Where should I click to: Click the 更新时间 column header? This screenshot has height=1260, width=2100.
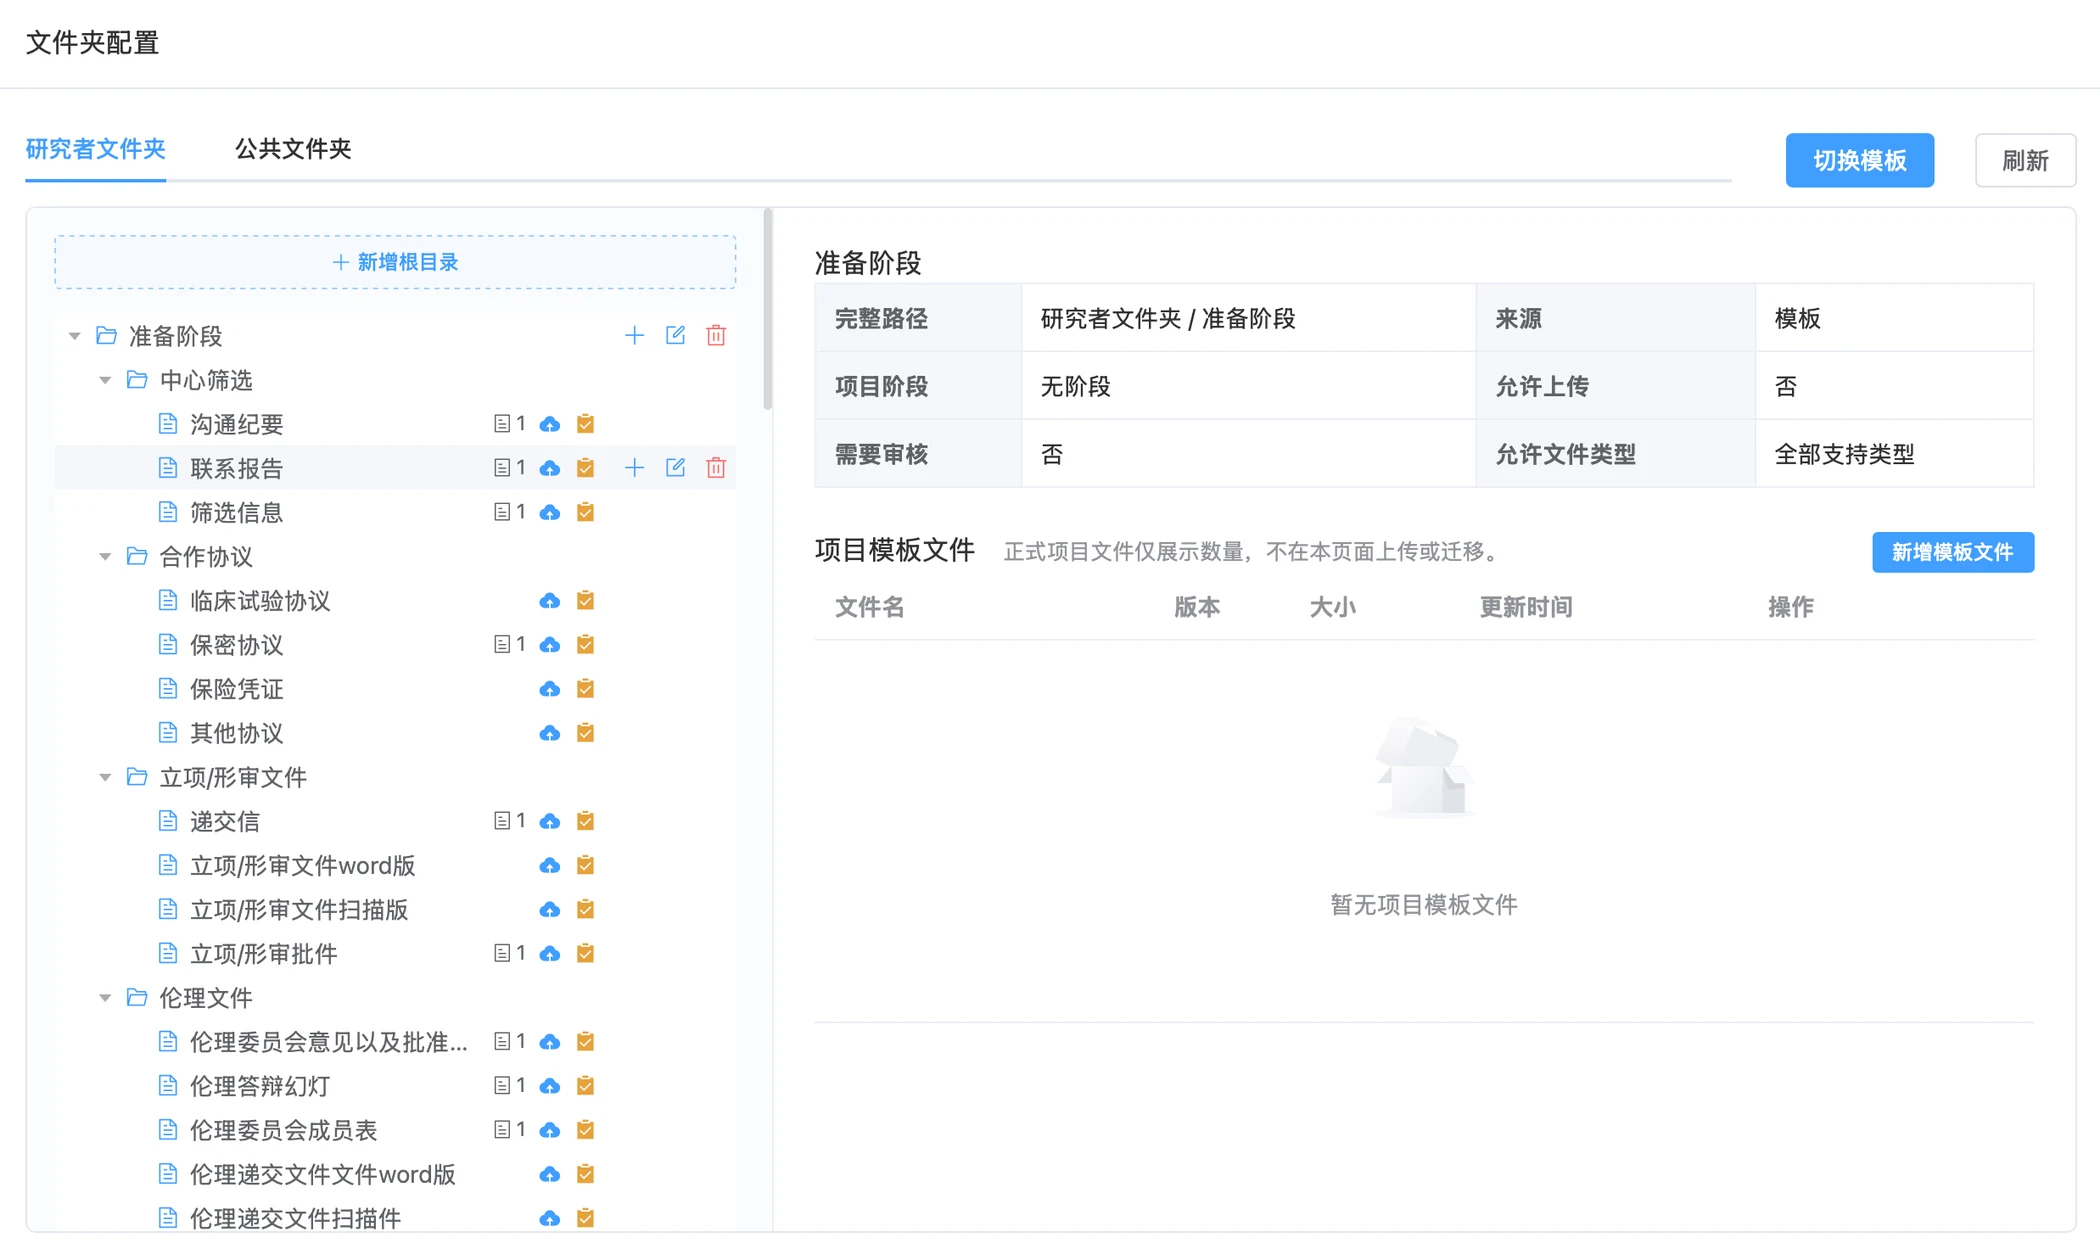1526,607
